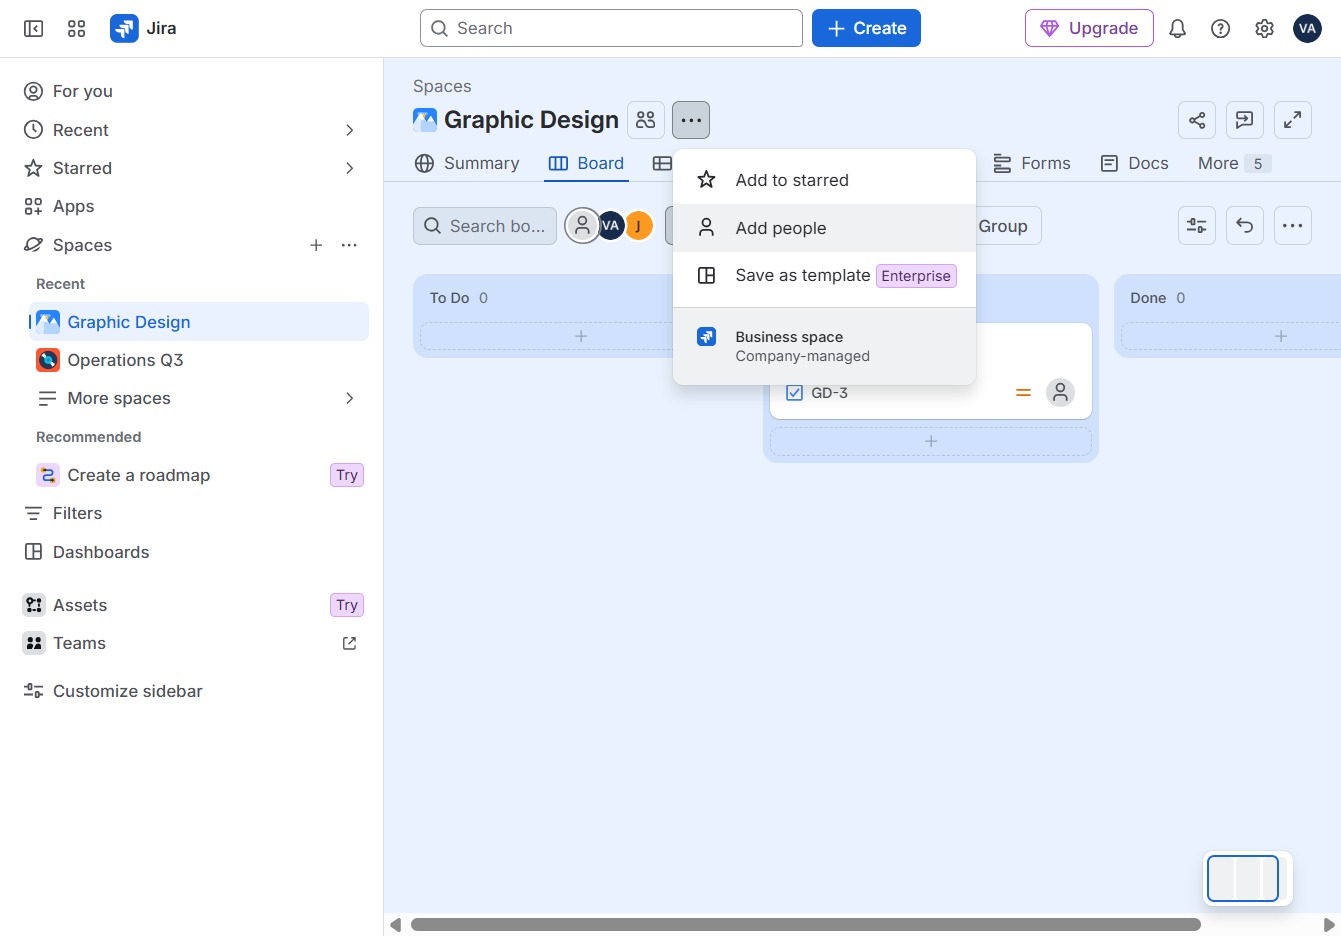Open the Docs tab

click(x=1135, y=163)
